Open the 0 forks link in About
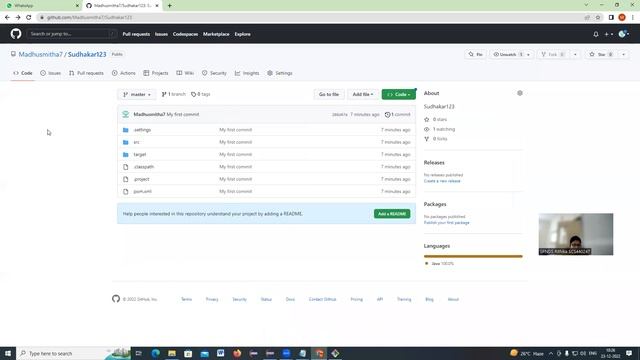The image size is (640, 360). (x=436, y=139)
